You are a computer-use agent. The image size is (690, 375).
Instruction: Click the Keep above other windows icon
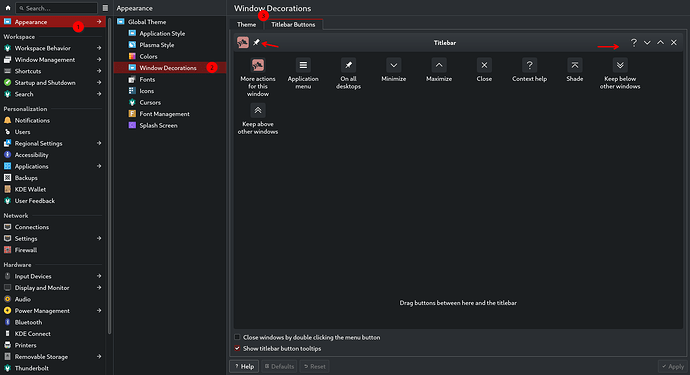(258, 110)
